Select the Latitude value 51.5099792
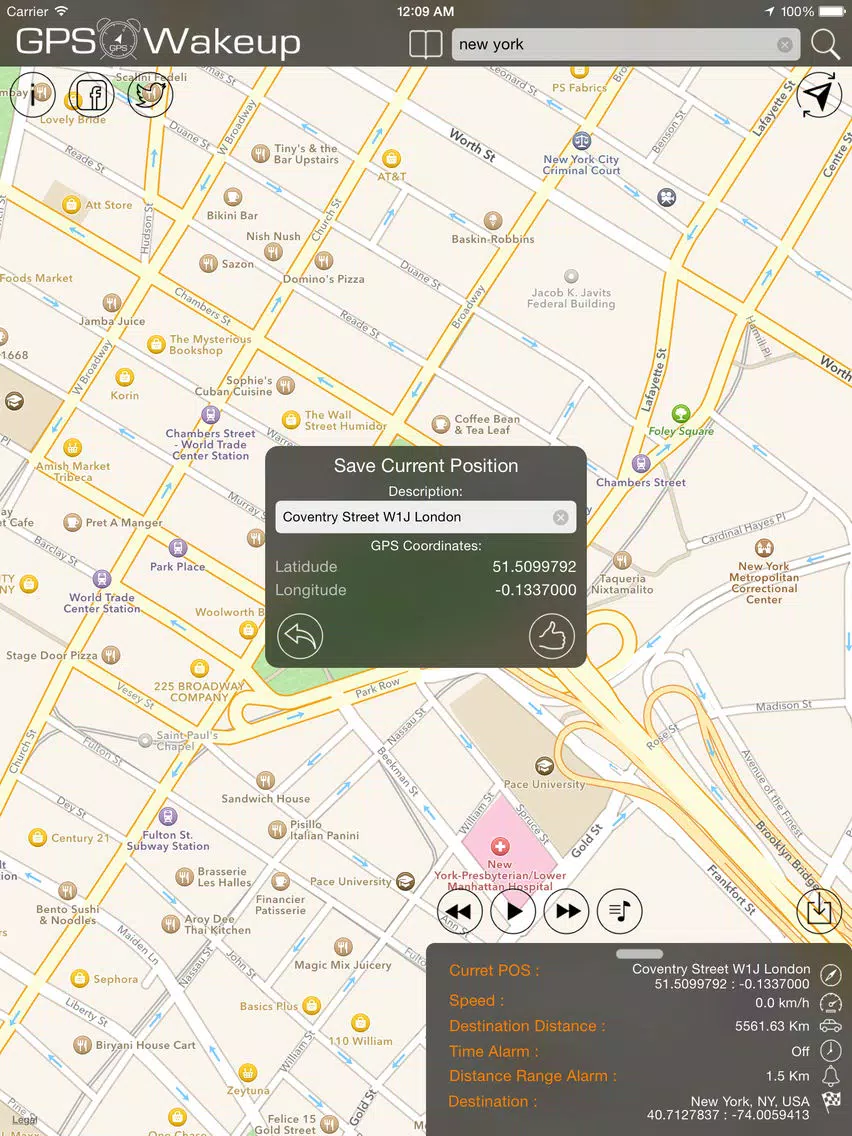Screen dimensions: 852x1136 point(535,567)
